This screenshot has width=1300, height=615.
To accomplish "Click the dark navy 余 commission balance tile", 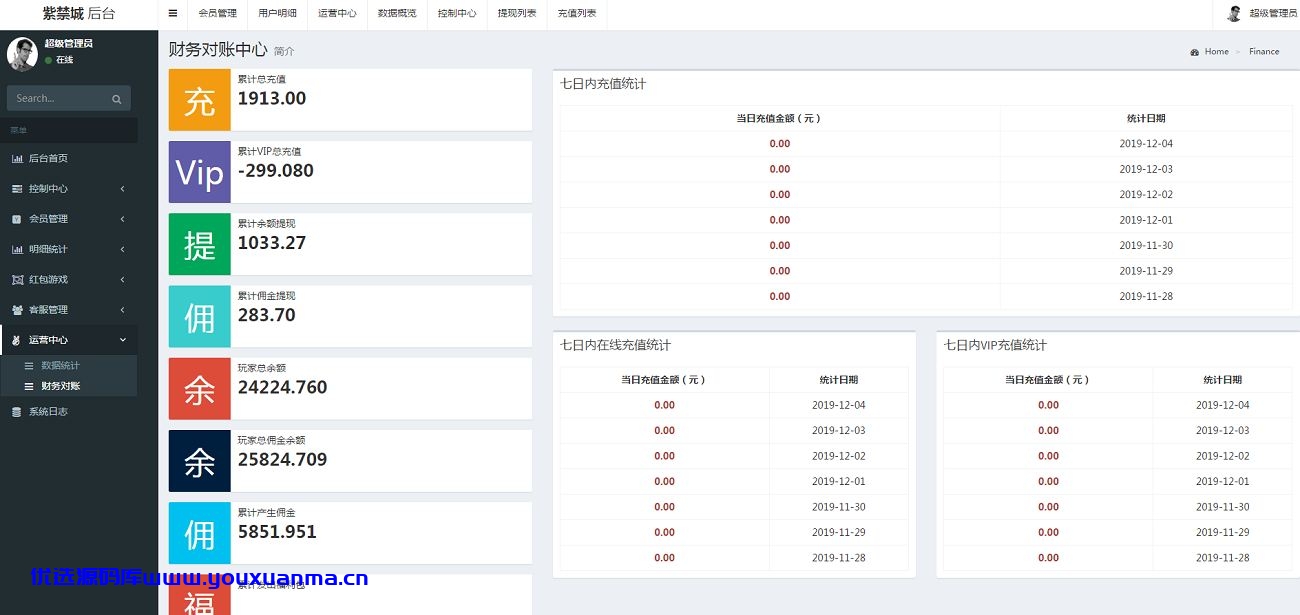I will pyautogui.click(x=200, y=461).
